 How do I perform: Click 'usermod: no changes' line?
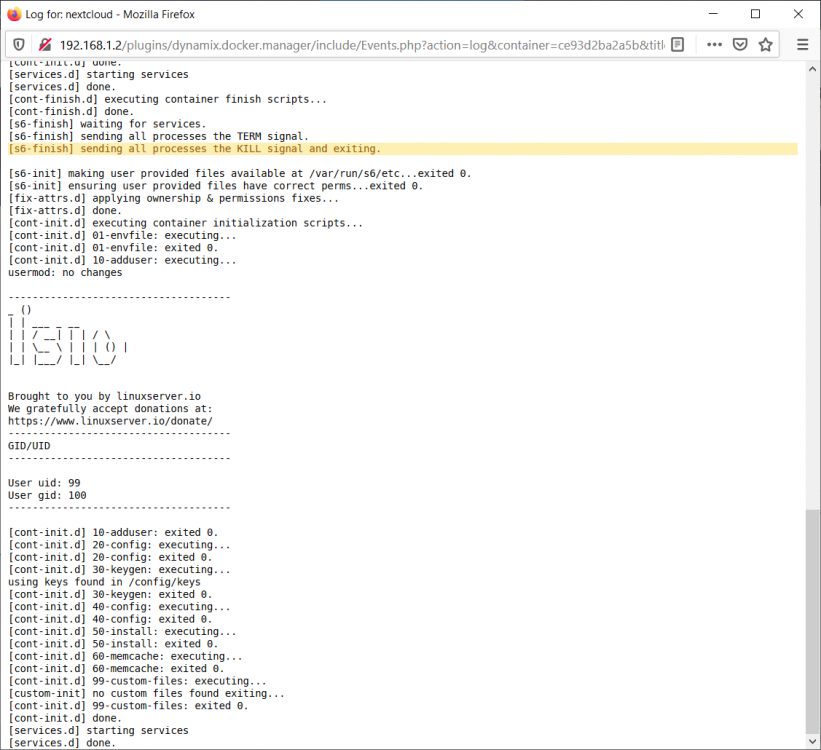pyautogui.click(x=65, y=272)
